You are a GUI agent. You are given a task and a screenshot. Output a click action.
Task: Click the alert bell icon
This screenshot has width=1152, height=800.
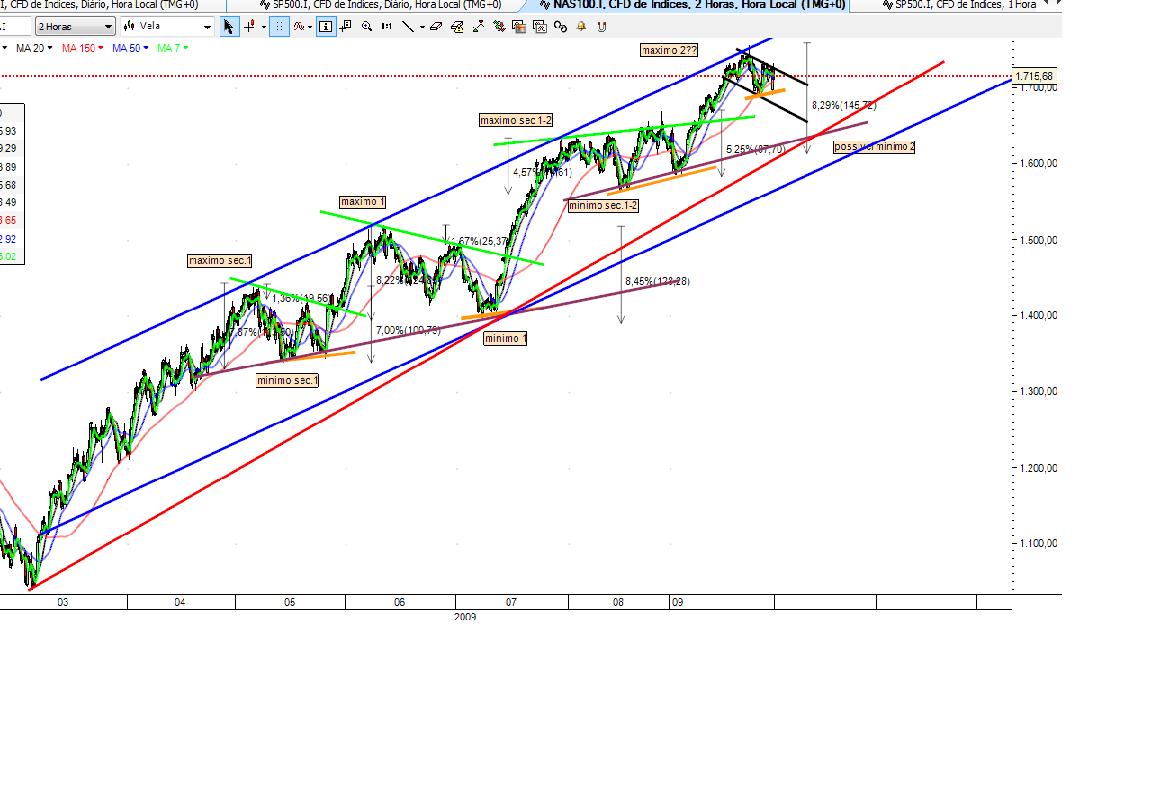(581, 26)
